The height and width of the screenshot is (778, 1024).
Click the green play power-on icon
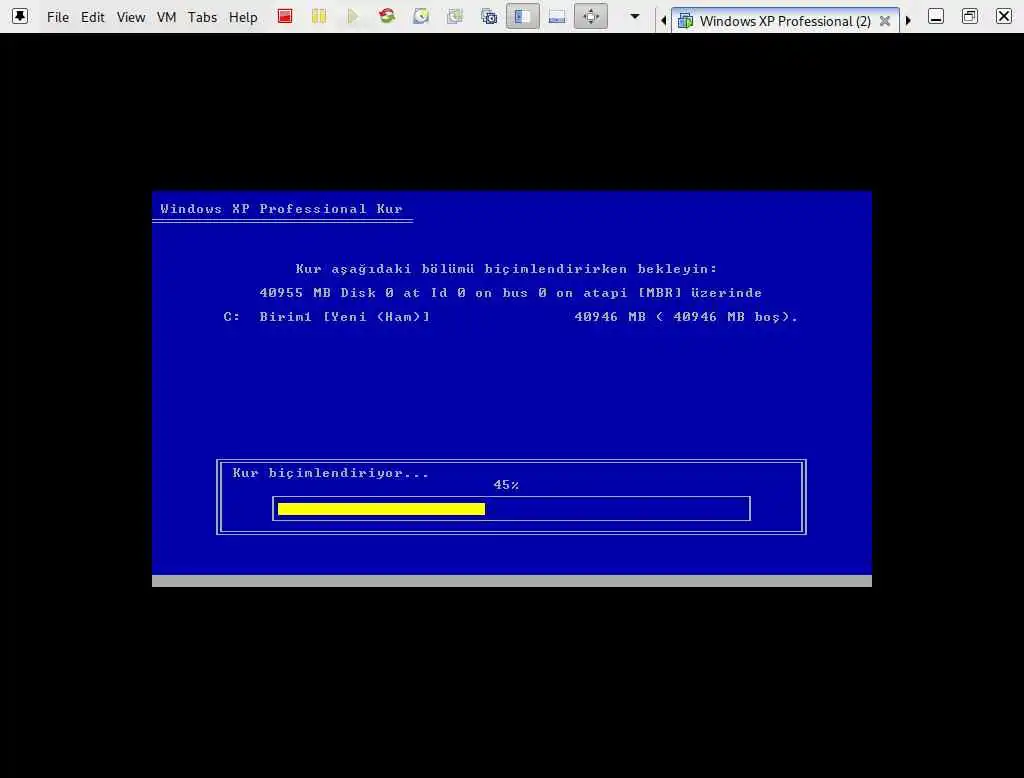pos(353,16)
